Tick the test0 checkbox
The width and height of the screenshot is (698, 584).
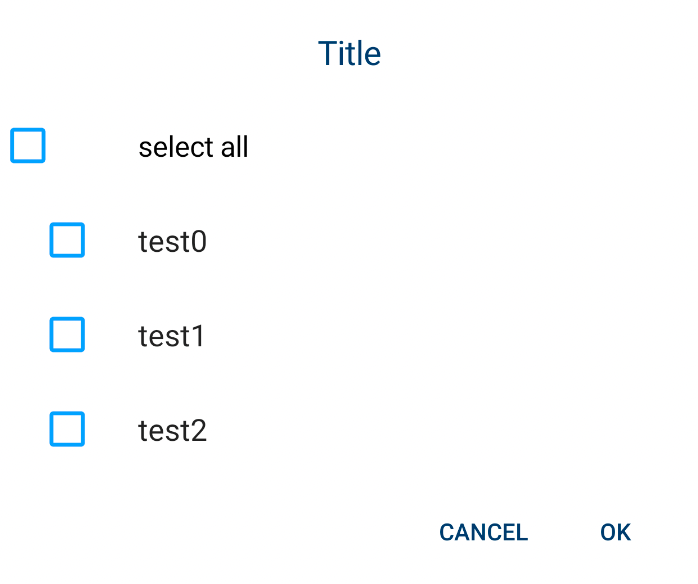click(x=67, y=240)
